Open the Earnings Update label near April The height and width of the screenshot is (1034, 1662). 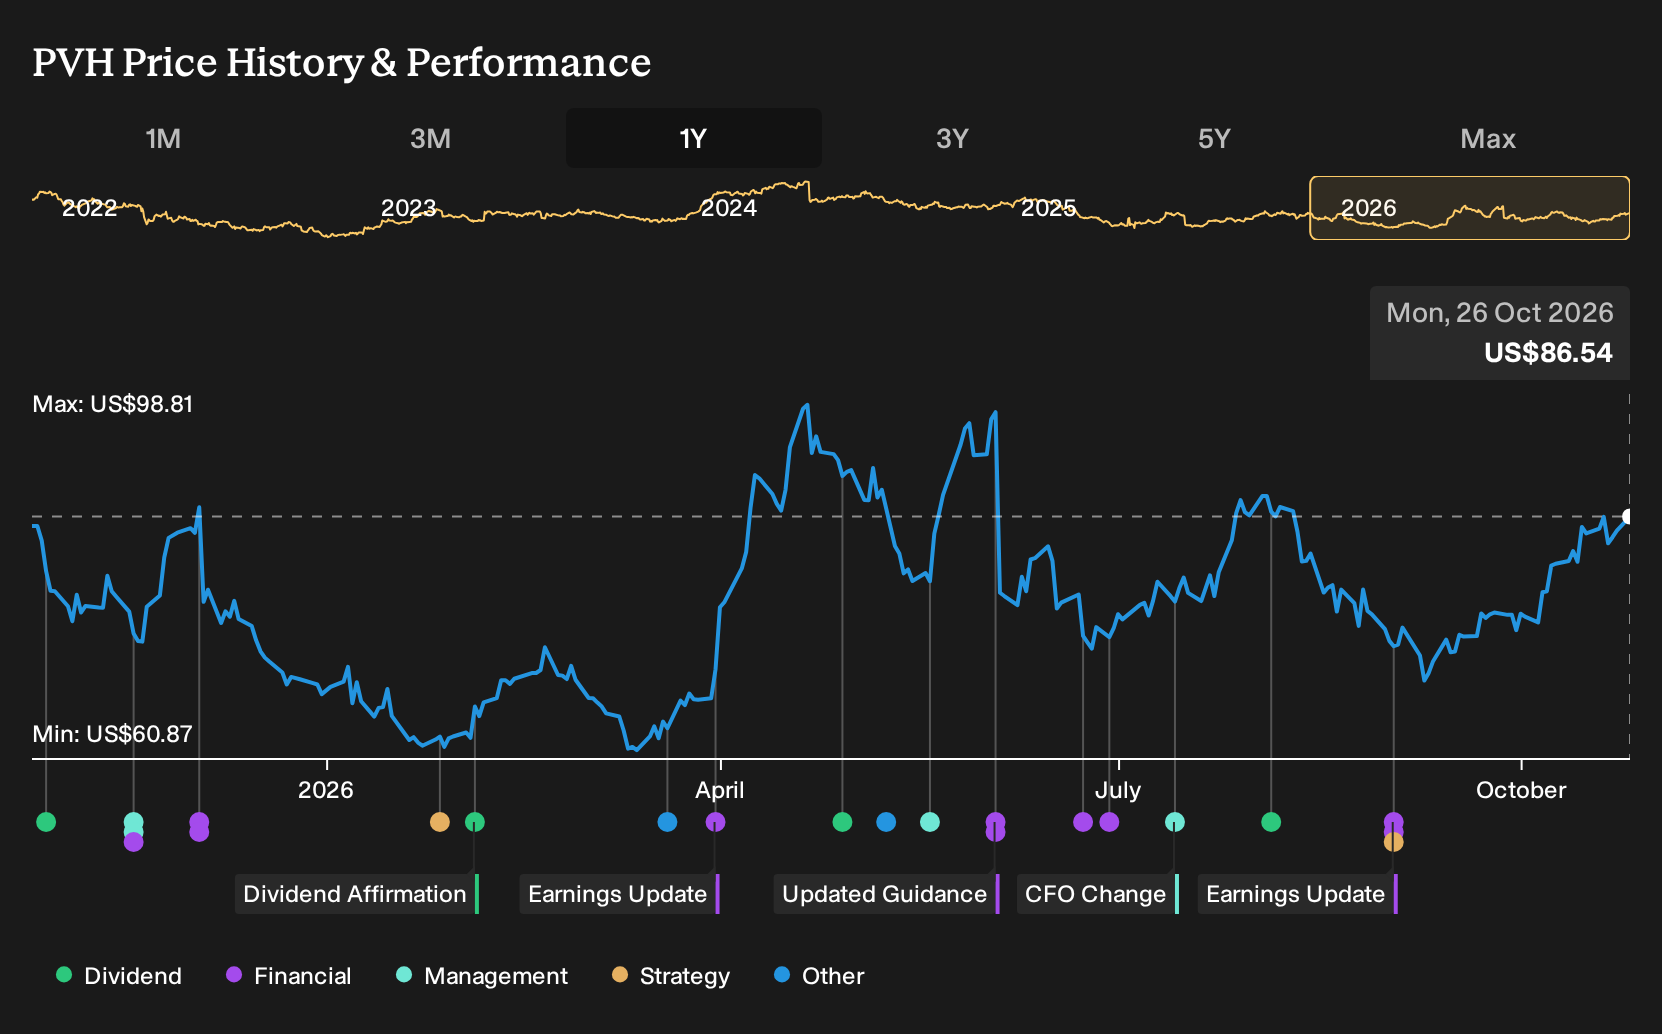619,894
